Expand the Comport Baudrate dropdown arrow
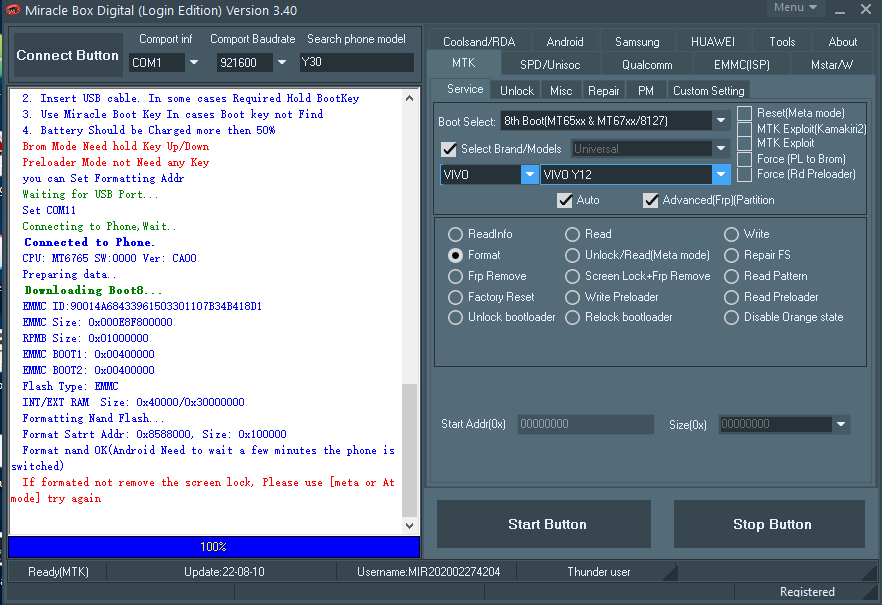Viewport: 882px width, 605px height. 282,62
